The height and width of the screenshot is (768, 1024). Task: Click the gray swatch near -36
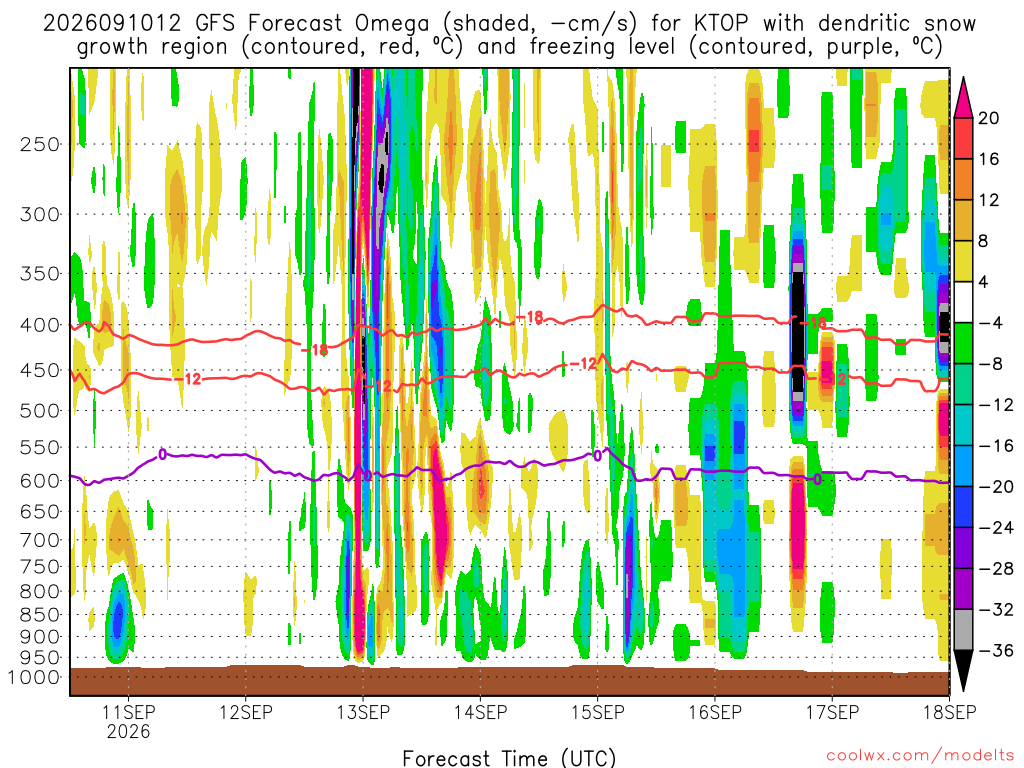pyautogui.click(x=963, y=630)
